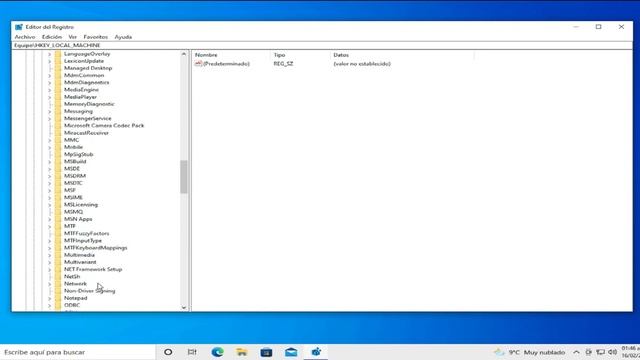Open the Edición menu
The image size is (640, 360).
pos(52,37)
